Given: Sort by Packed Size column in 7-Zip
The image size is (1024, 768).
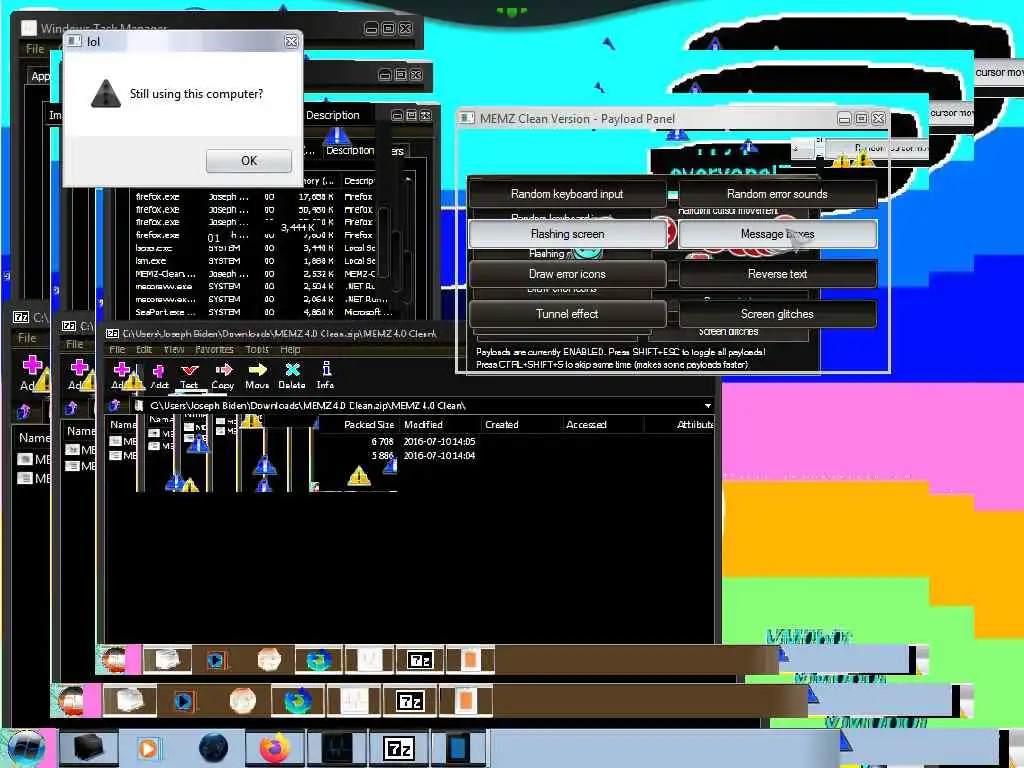Looking at the screenshot, I should click(368, 424).
